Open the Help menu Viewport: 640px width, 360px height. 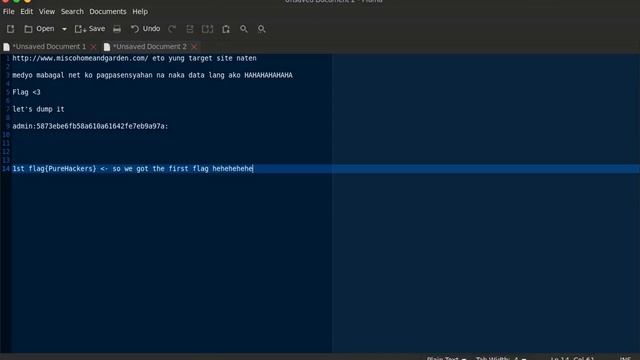(140, 11)
